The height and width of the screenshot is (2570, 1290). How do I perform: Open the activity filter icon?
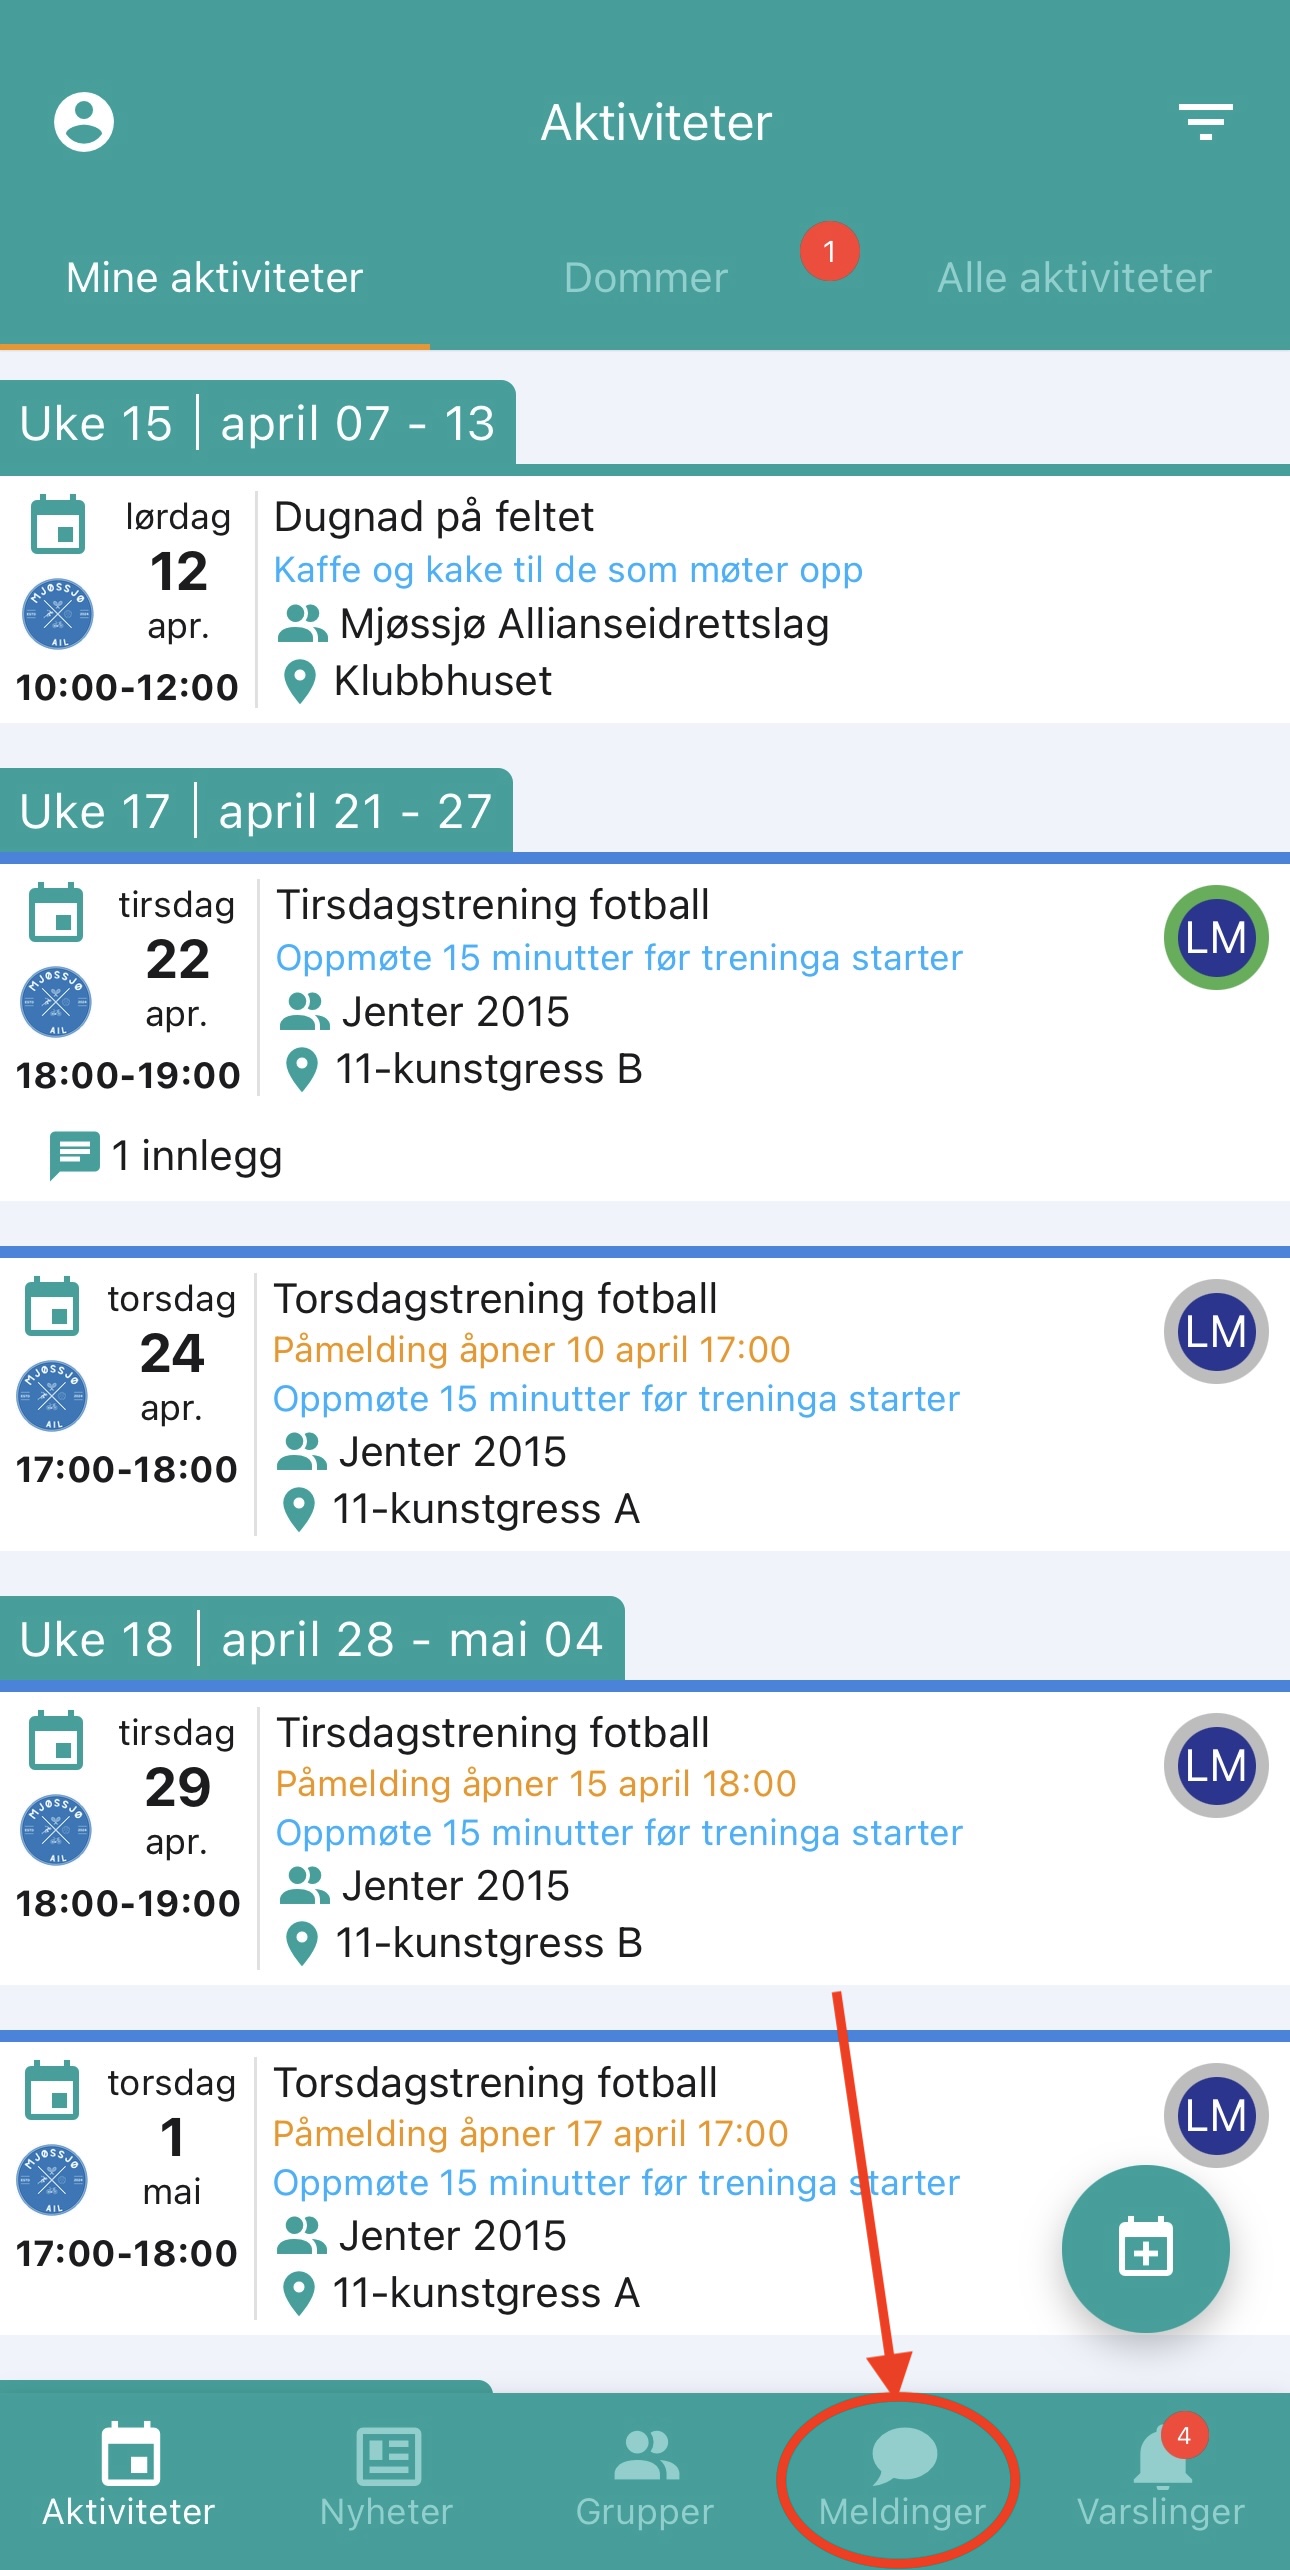coord(1205,122)
